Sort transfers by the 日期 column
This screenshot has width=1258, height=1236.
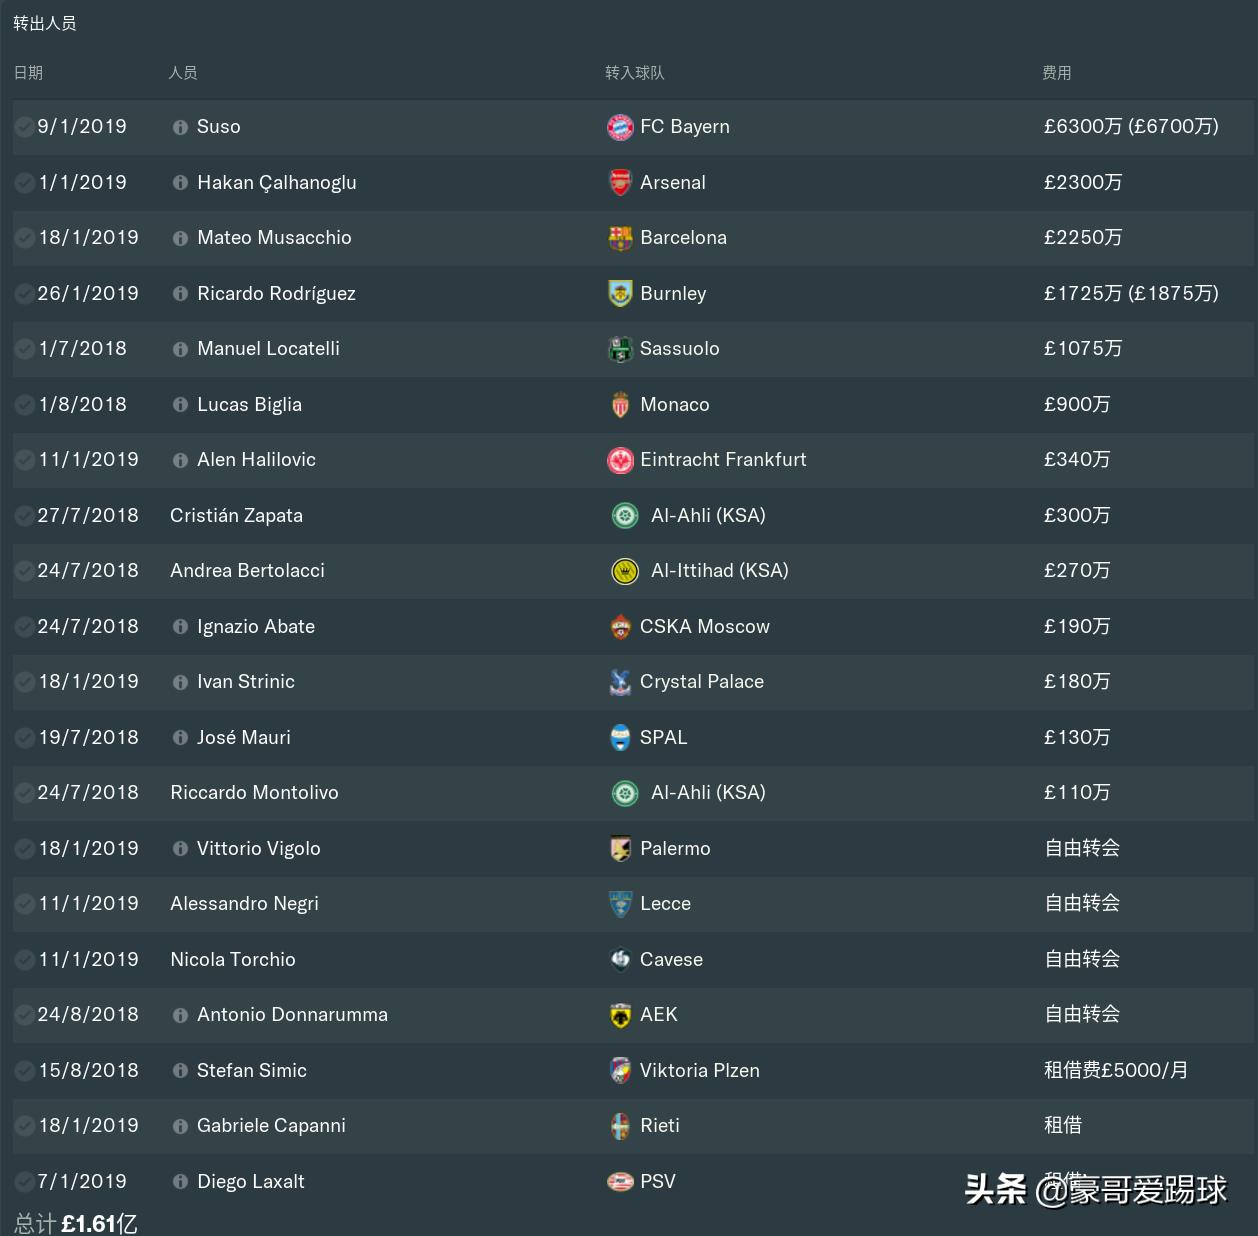pos(27,73)
